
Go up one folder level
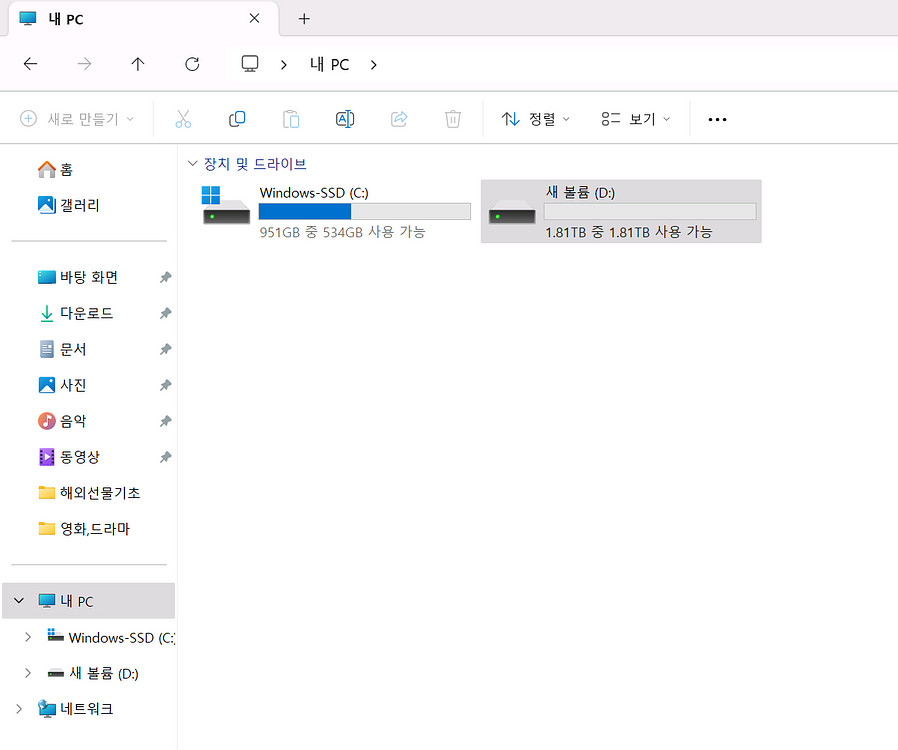point(138,64)
